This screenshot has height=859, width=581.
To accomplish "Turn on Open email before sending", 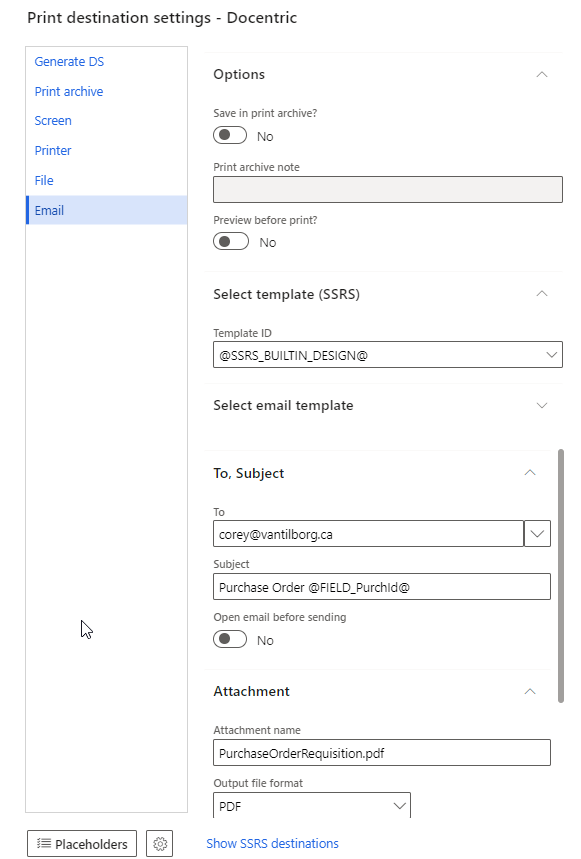I will point(230,639).
